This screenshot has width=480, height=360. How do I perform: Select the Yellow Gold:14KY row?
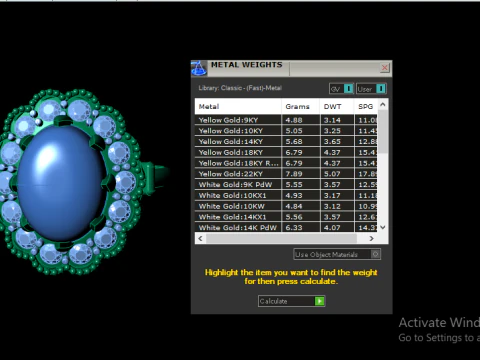(286, 141)
